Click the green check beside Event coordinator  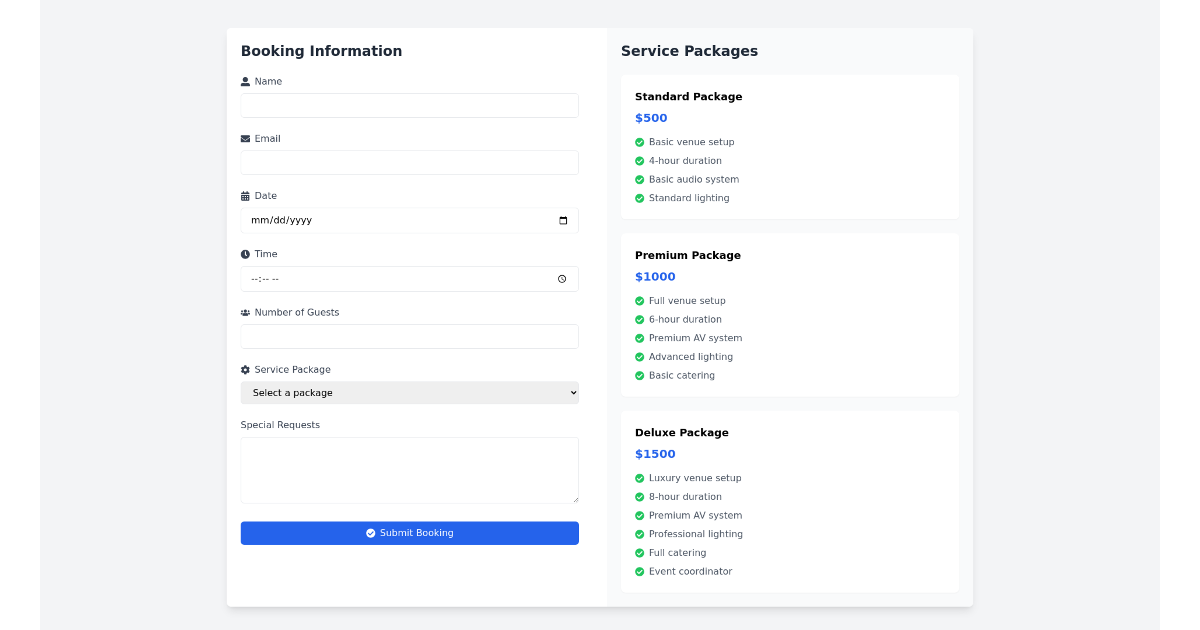639,571
